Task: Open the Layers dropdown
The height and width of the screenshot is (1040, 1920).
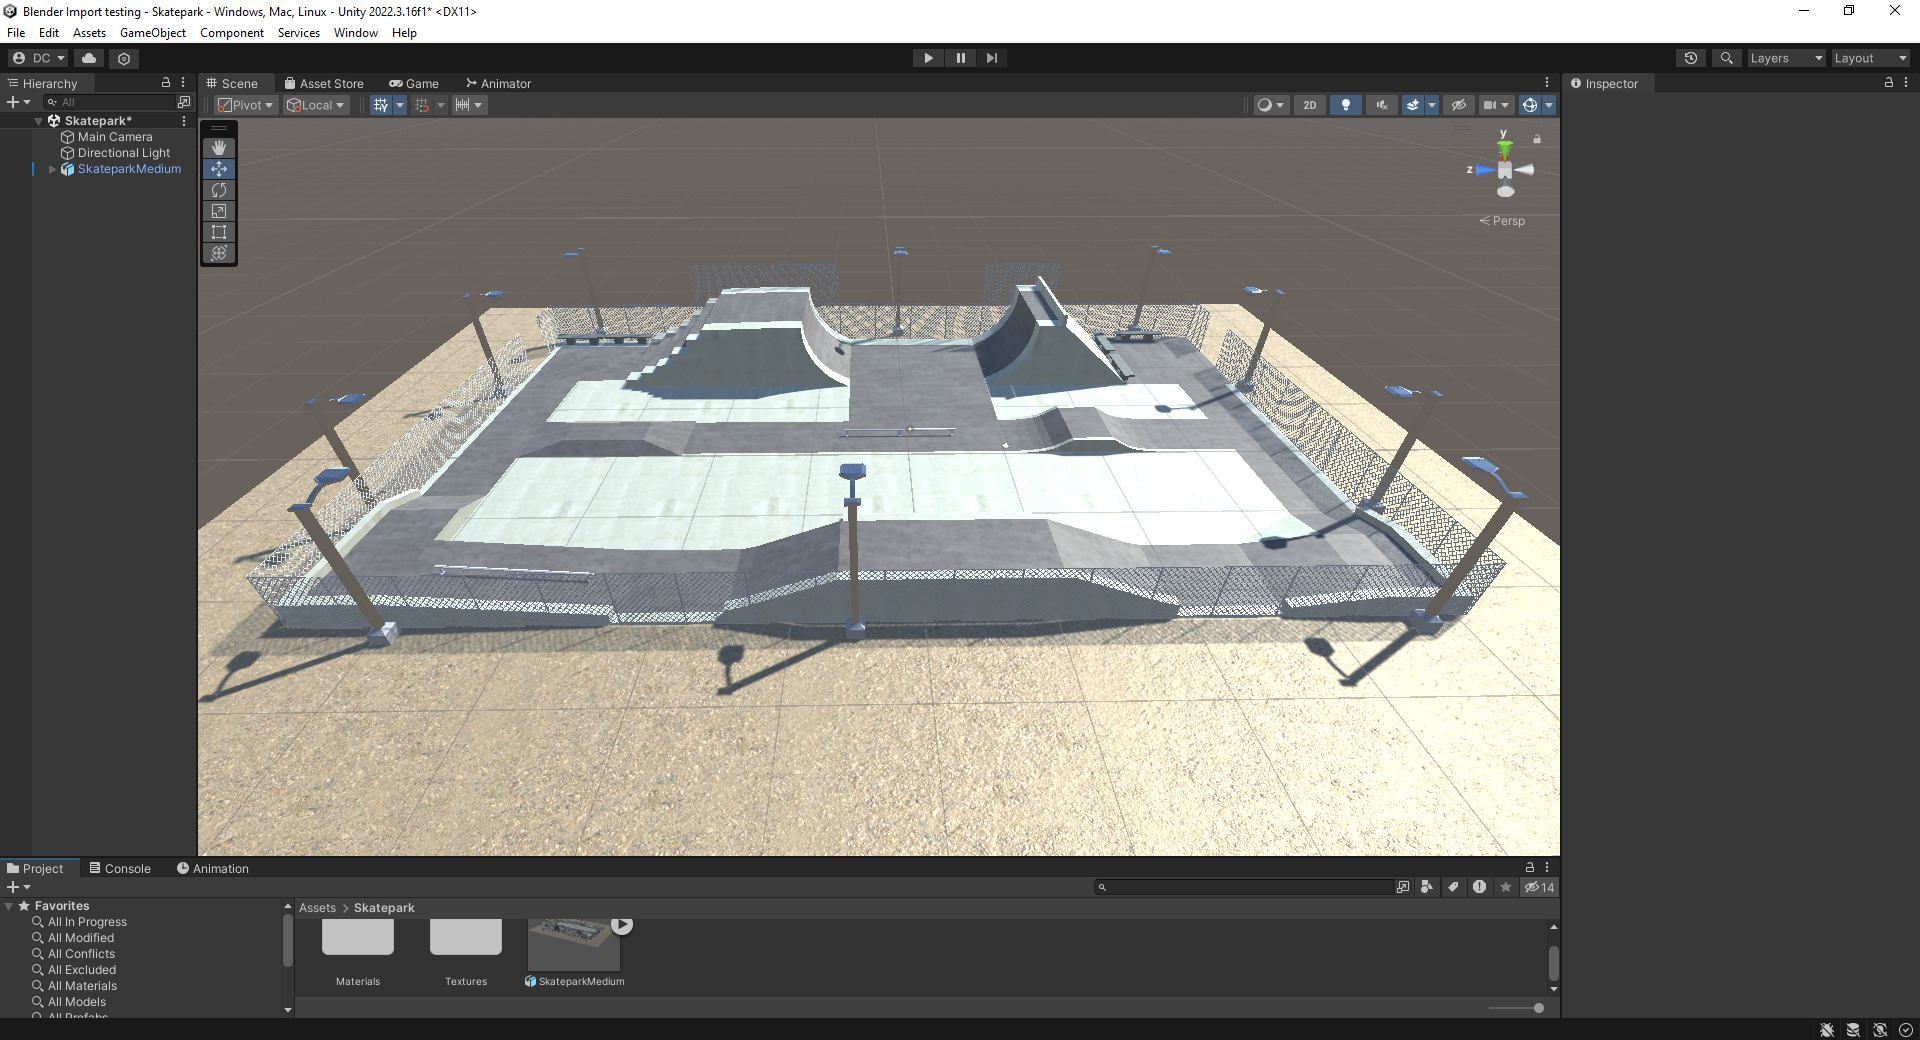Action: click(x=1786, y=58)
